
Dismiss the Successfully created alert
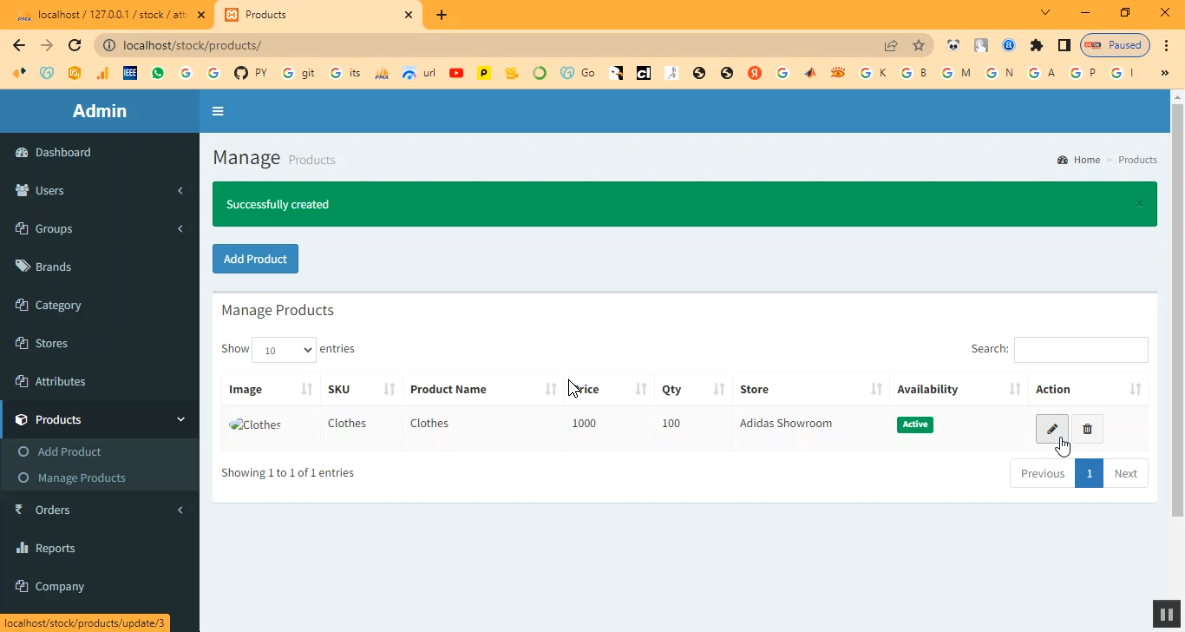pyautogui.click(x=1138, y=204)
